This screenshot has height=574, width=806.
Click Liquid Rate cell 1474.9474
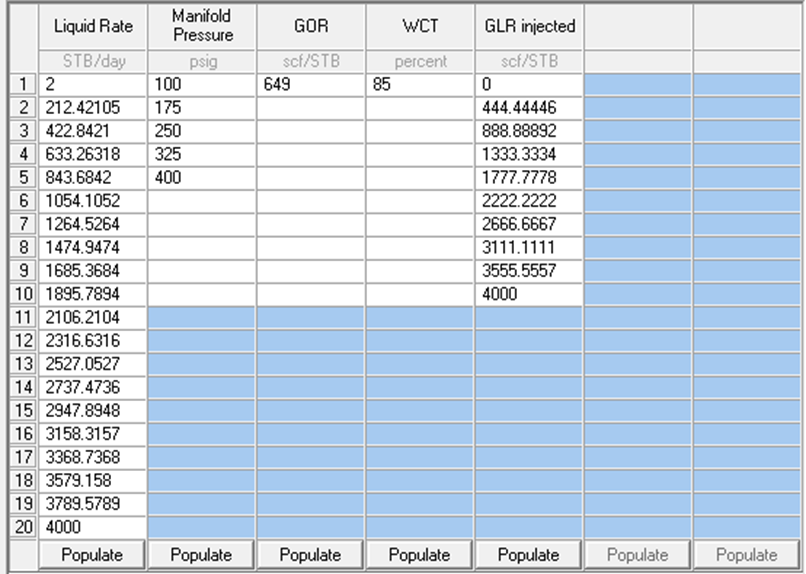coord(93,248)
